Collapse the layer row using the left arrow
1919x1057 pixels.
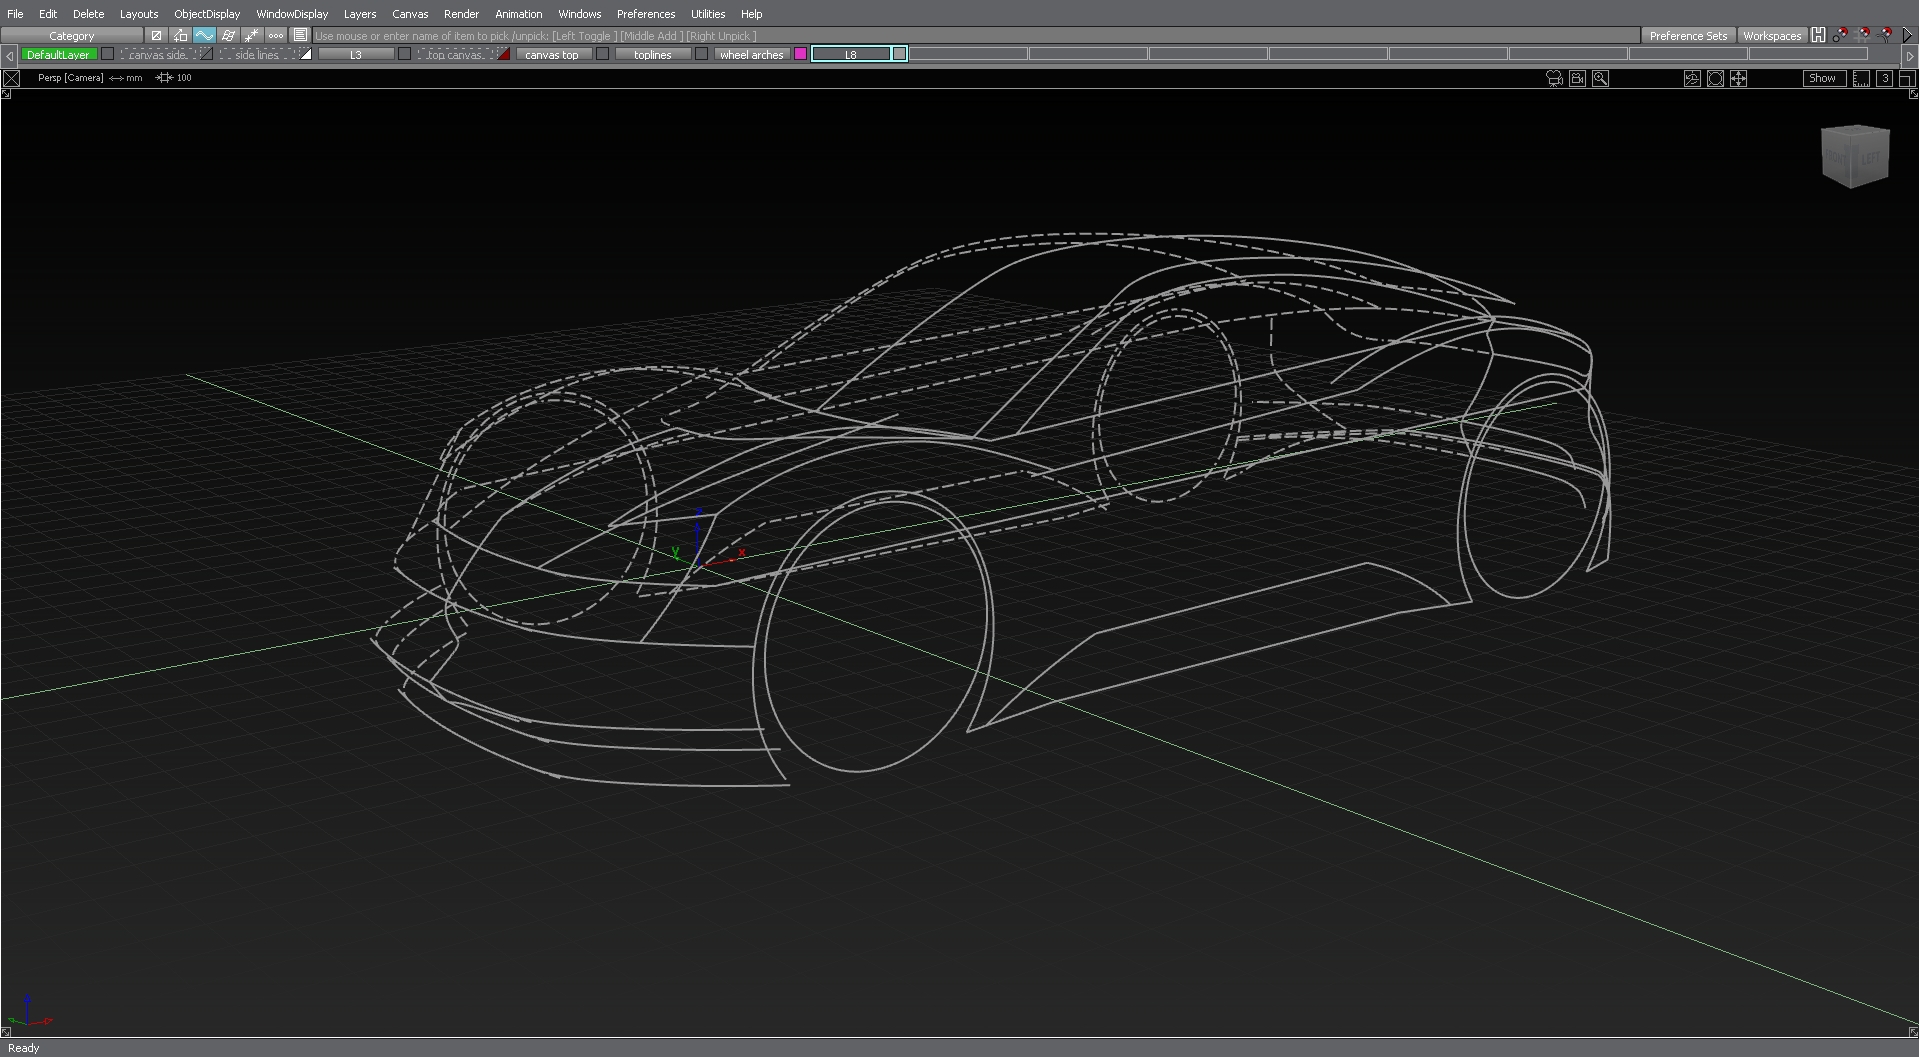click(x=9, y=56)
